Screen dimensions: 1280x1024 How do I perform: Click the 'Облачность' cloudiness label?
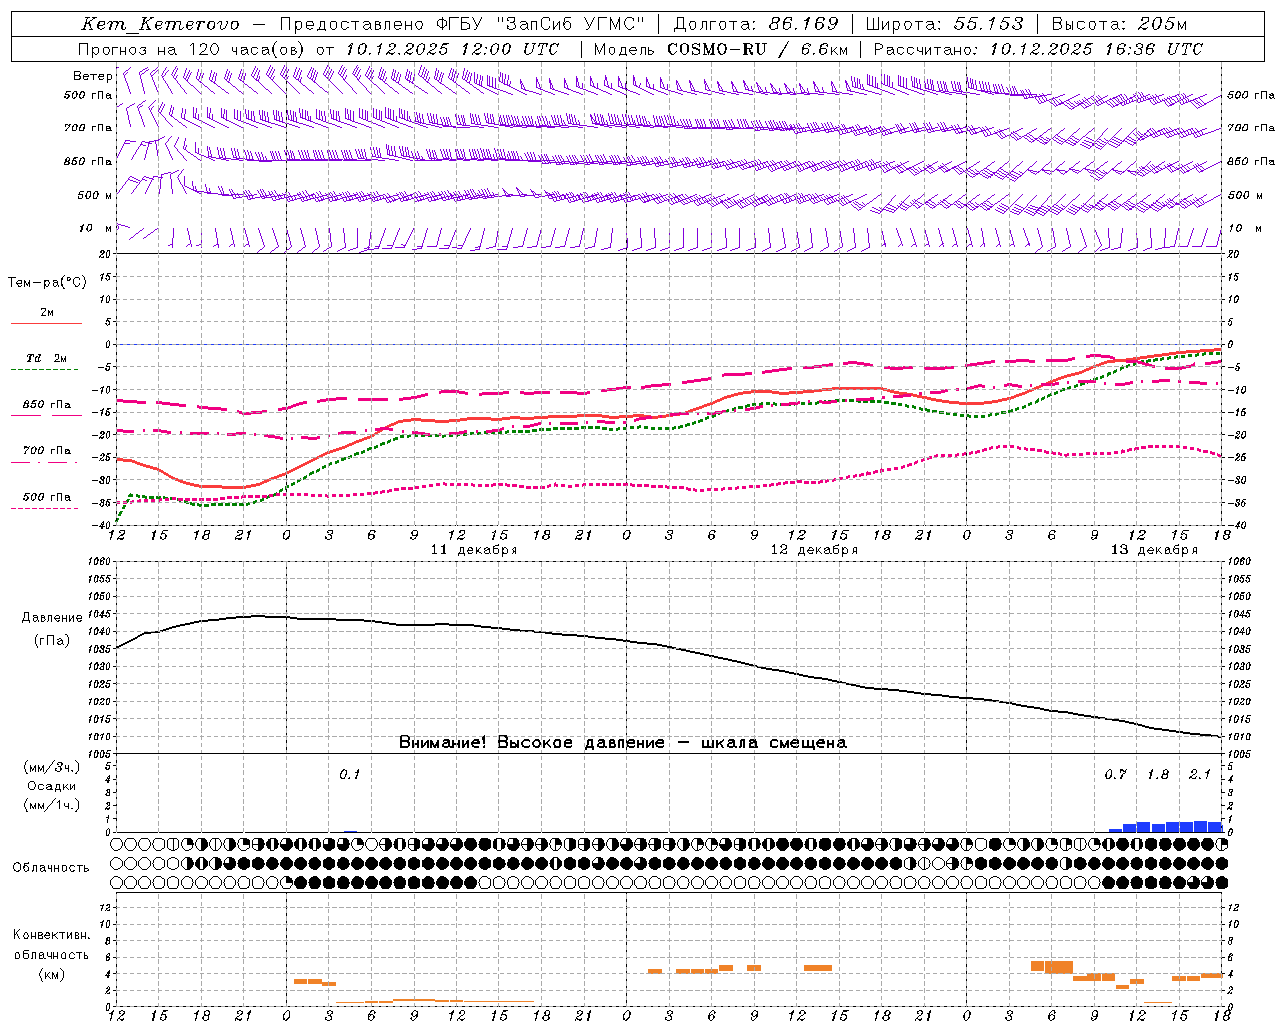[x=51, y=868]
